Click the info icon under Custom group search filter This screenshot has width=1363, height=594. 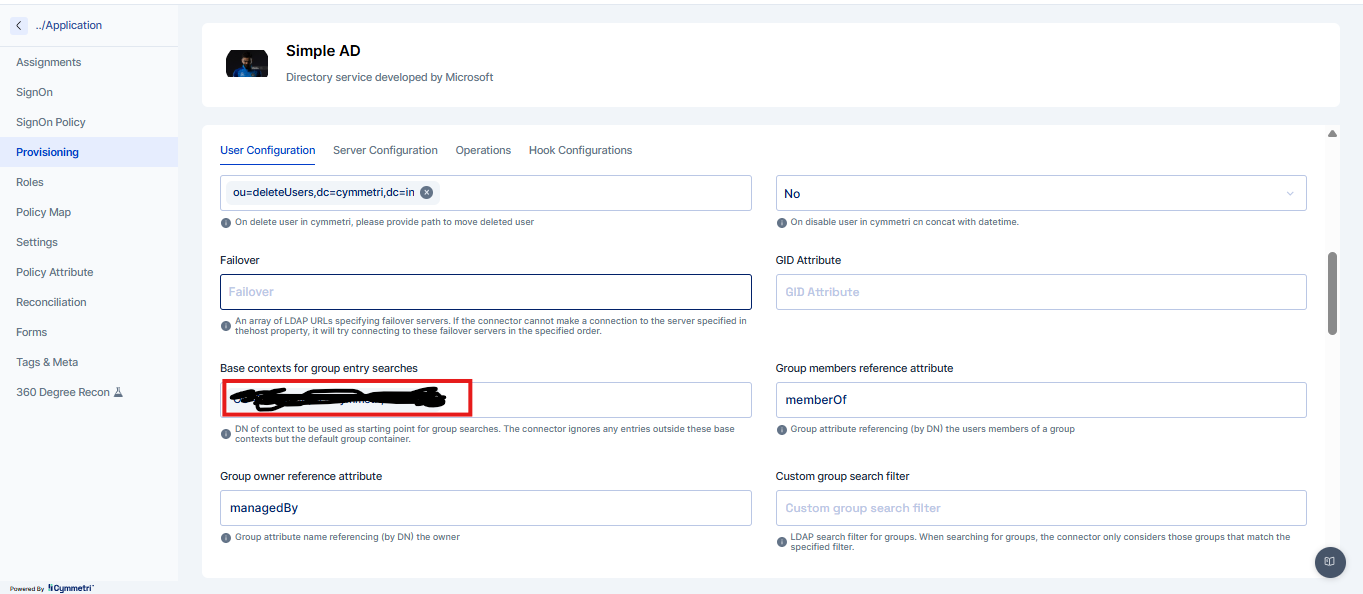click(x=781, y=538)
